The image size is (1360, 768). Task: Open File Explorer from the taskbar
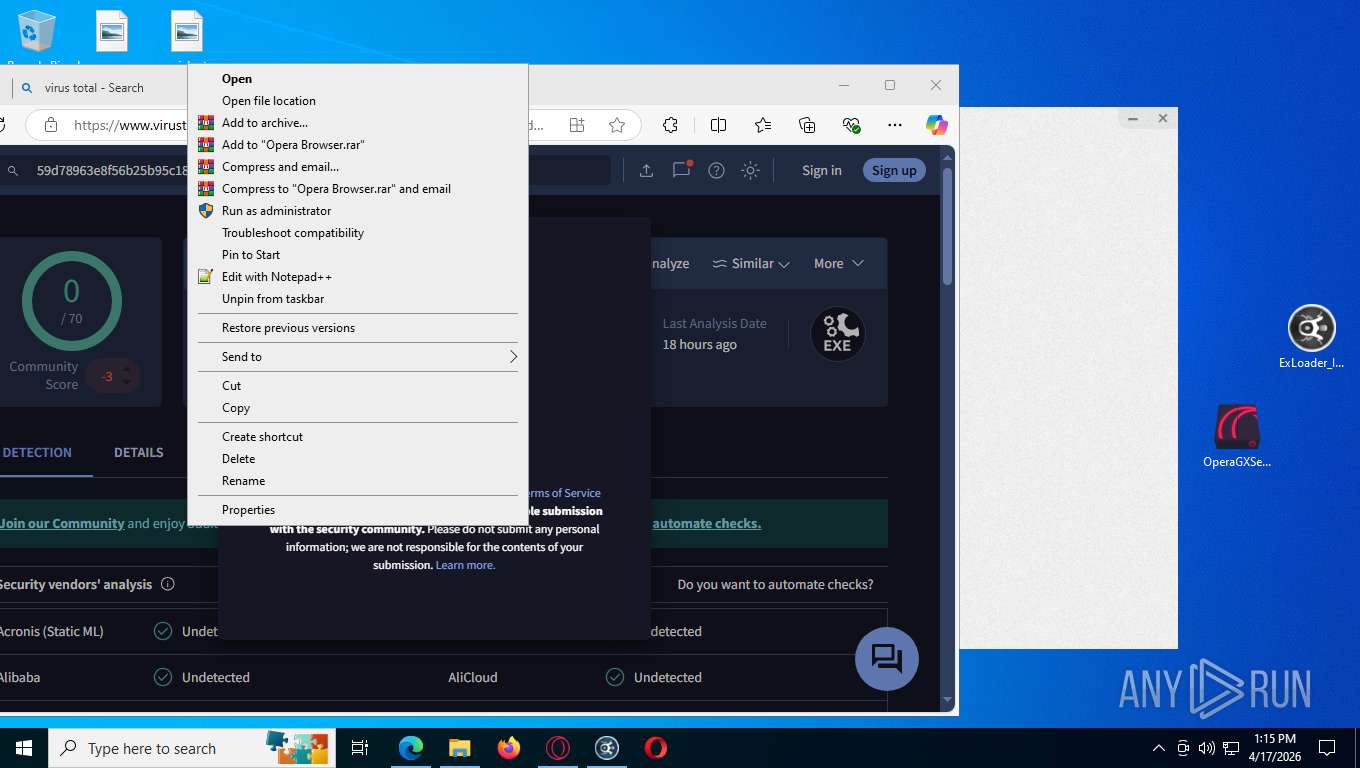pos(459,748)
